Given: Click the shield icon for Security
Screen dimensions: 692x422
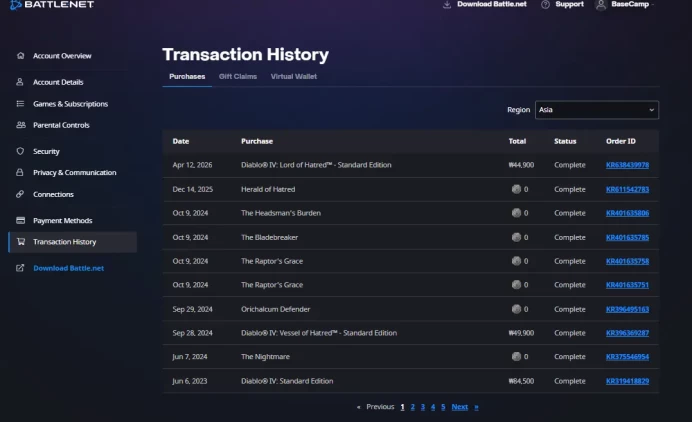Looking at the screenshot, I should 20,151.
